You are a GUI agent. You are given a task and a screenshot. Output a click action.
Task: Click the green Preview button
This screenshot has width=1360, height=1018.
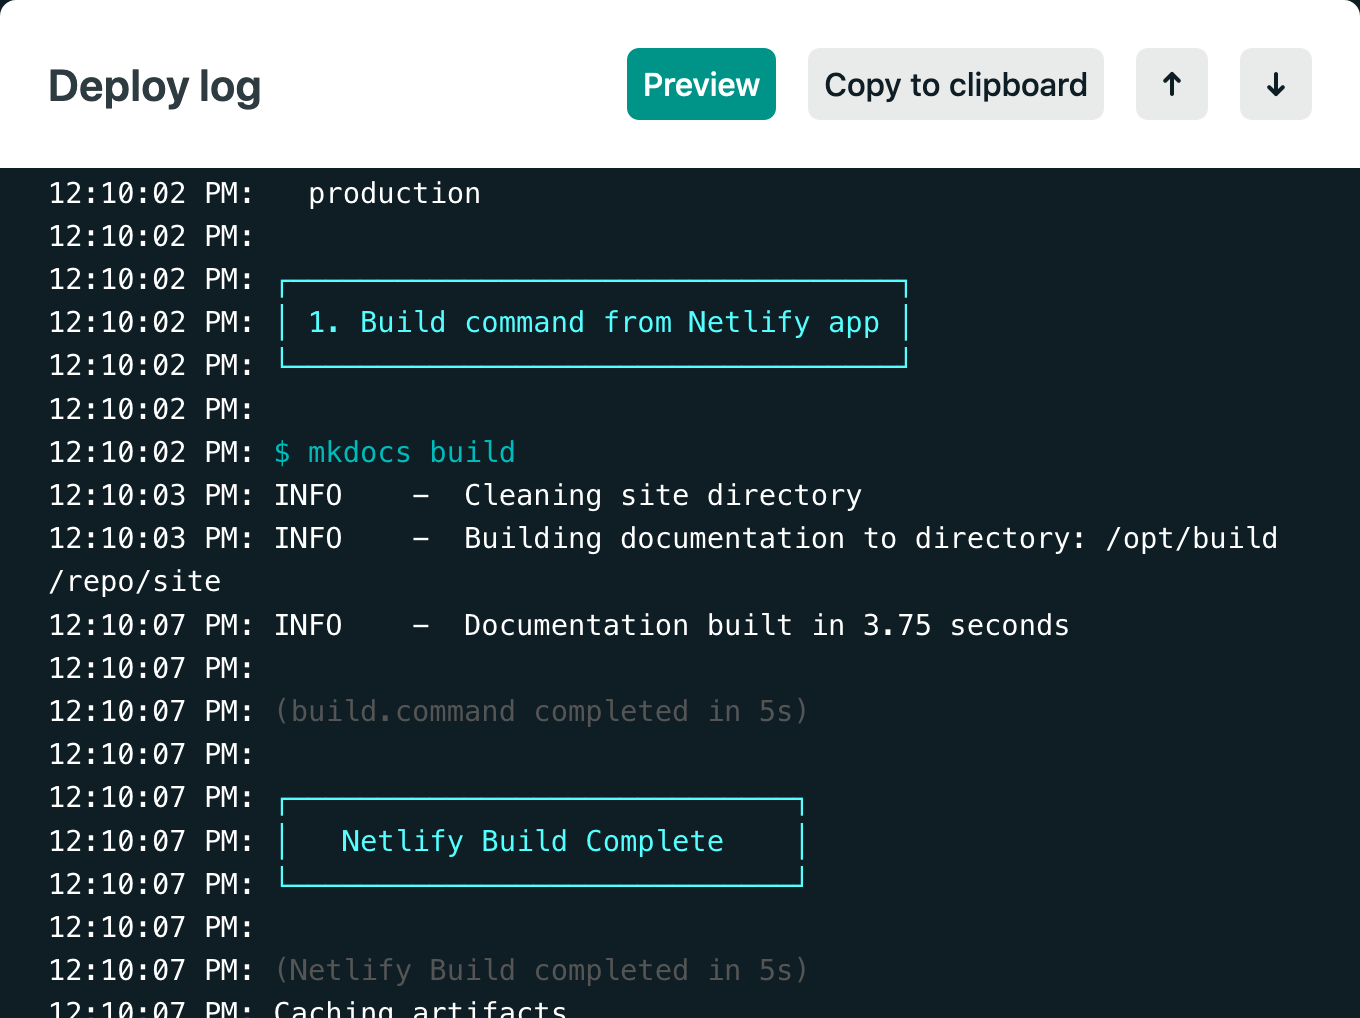[x=701, y=84]
